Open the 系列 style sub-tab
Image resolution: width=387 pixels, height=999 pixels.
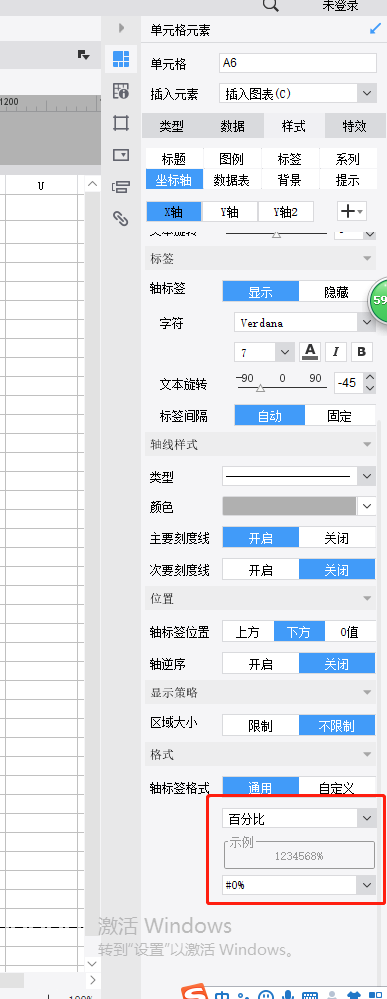(x=347, y=159)
